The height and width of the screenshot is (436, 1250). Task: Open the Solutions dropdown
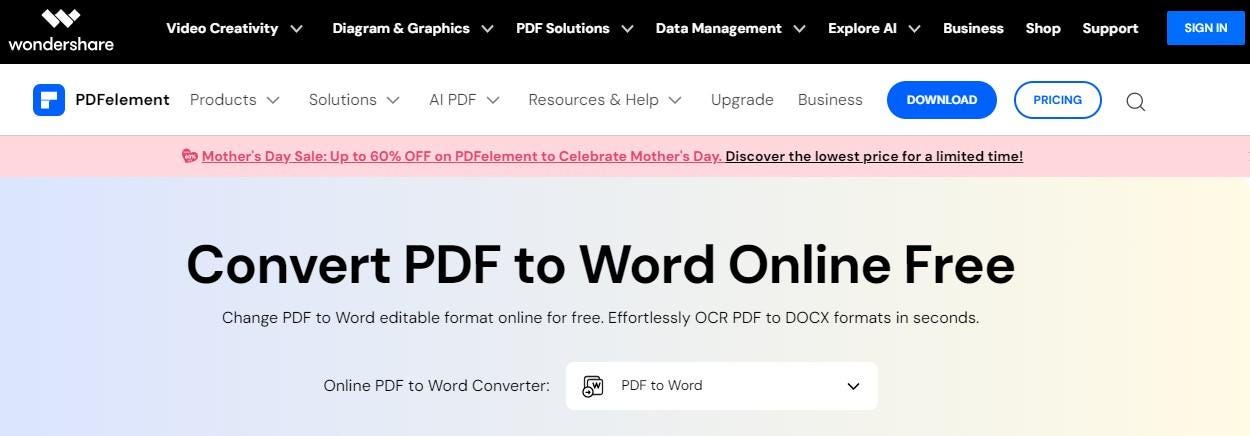click(354, 100)
